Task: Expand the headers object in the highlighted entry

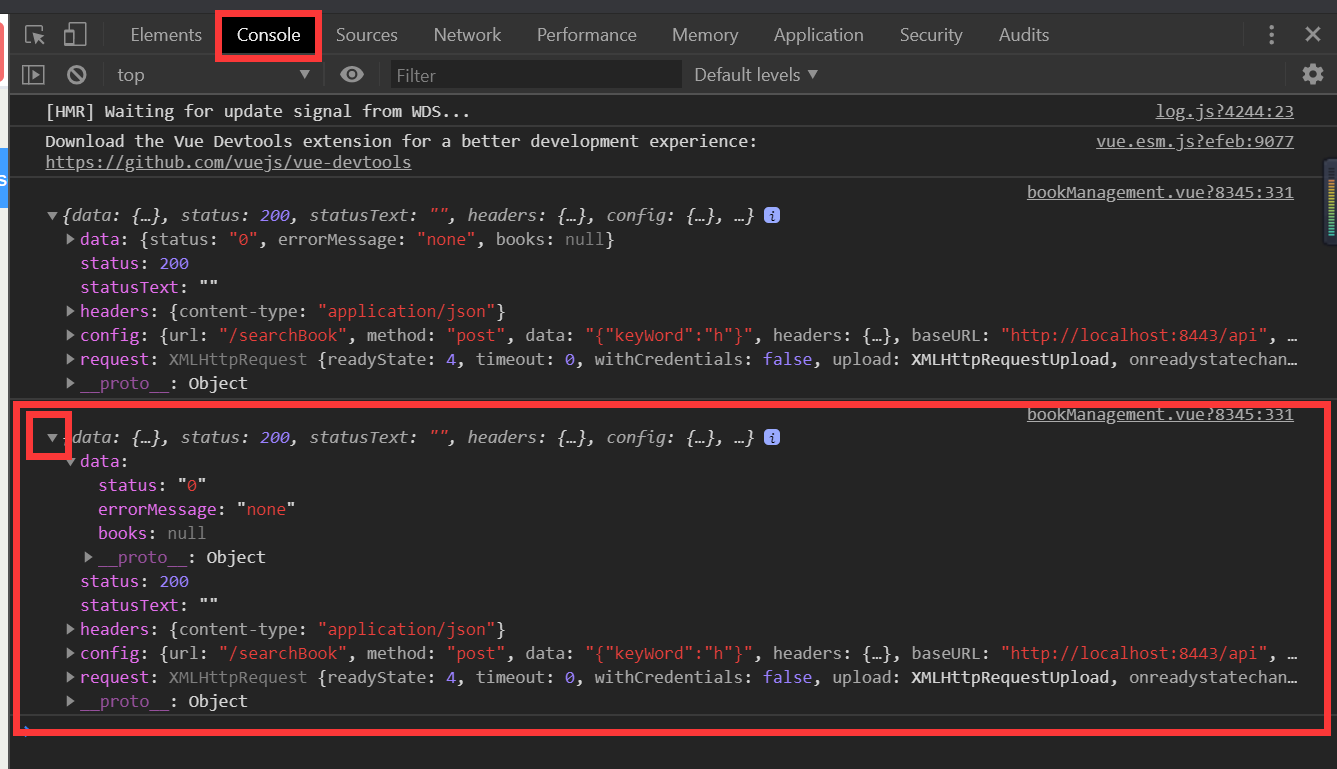Action: [69, 629]
